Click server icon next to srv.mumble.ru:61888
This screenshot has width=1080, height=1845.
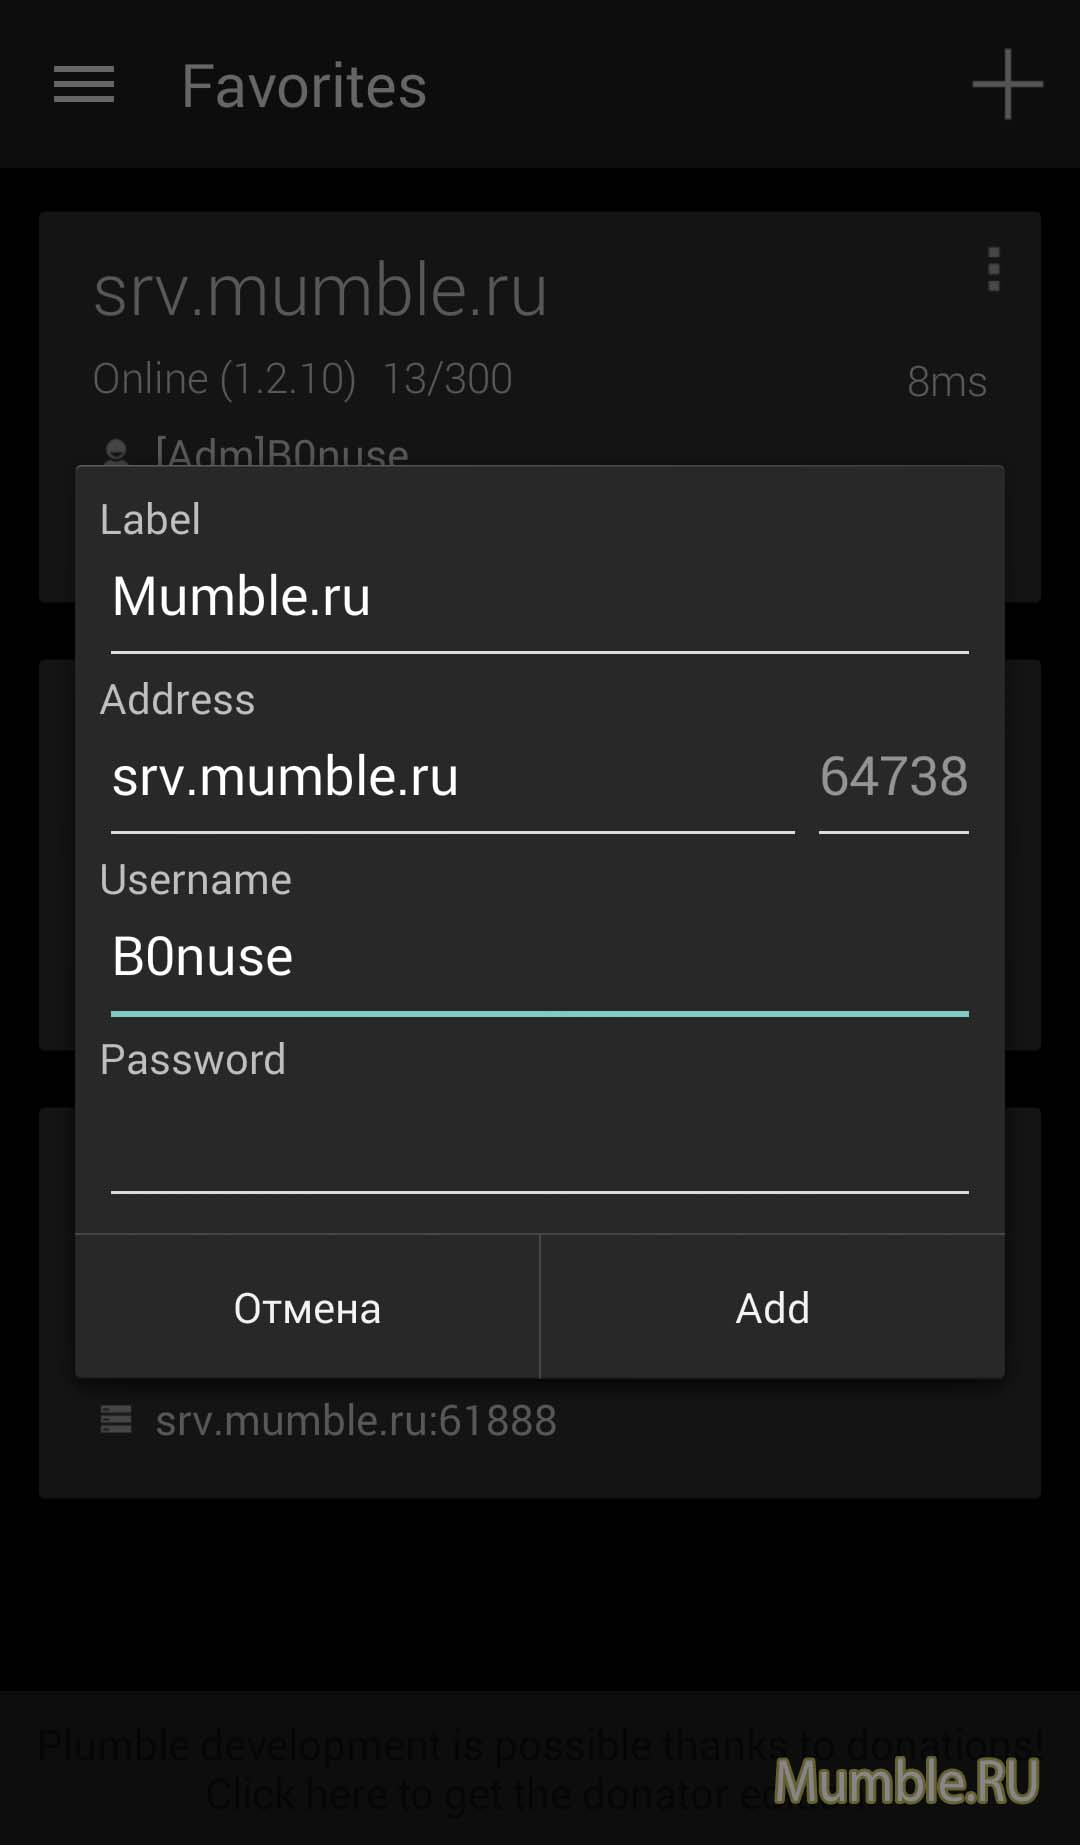116,1419
